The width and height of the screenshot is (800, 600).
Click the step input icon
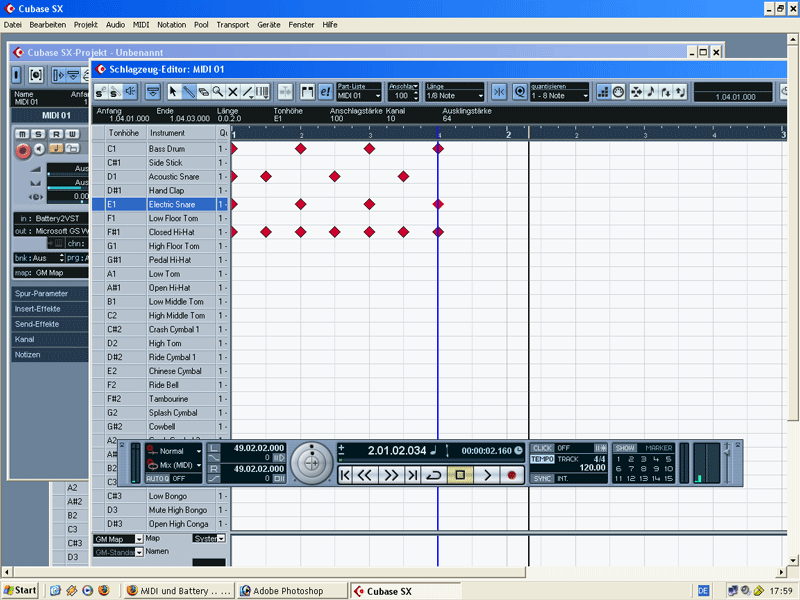point(603,92)
